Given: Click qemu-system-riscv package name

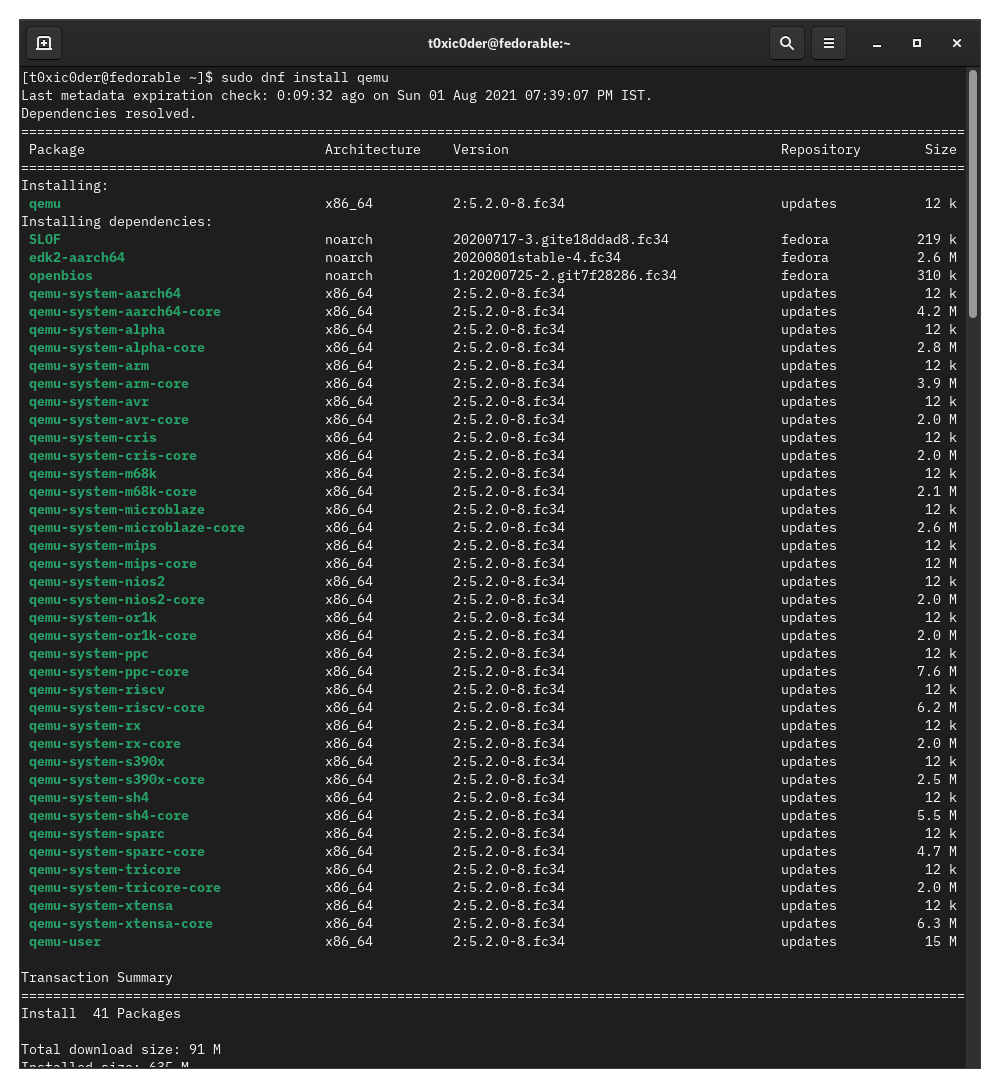Looking at the screenshot, I should 96,690.
